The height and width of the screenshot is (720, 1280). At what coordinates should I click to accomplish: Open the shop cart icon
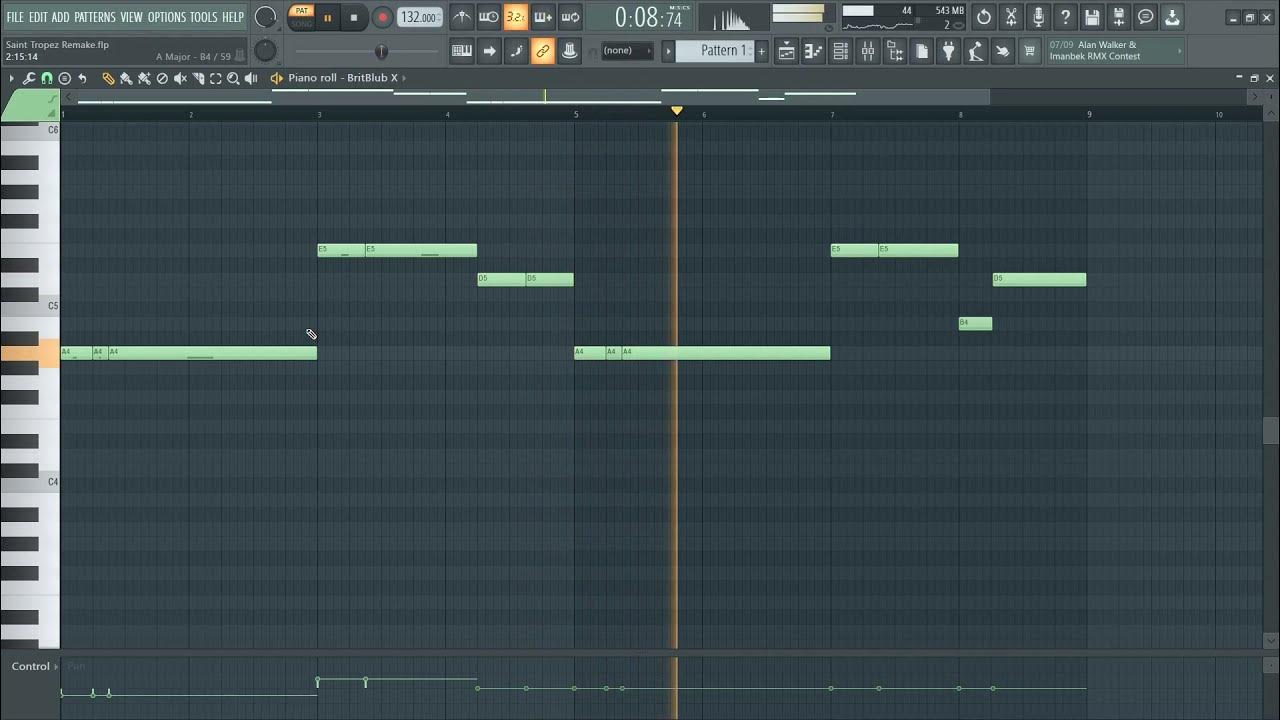tap(1030, 51)
